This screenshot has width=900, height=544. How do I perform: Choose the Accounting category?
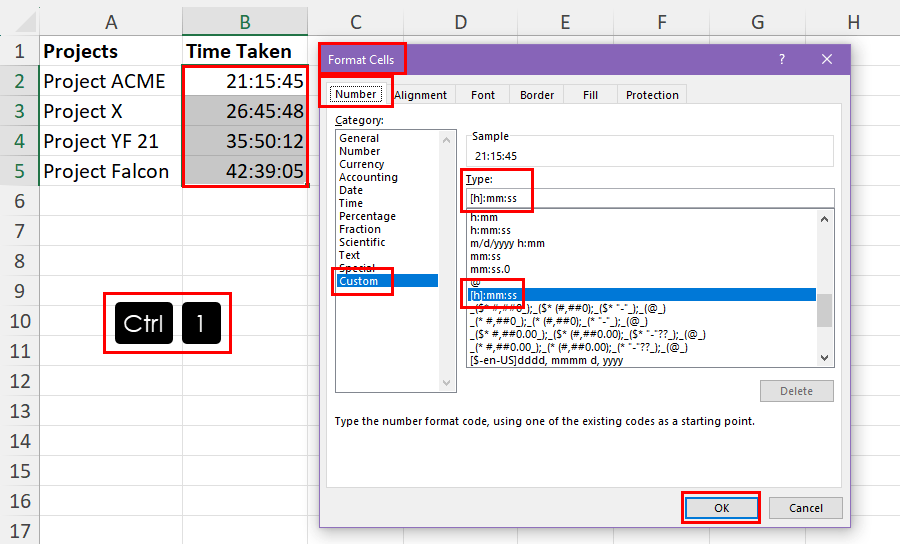point(368,177)
